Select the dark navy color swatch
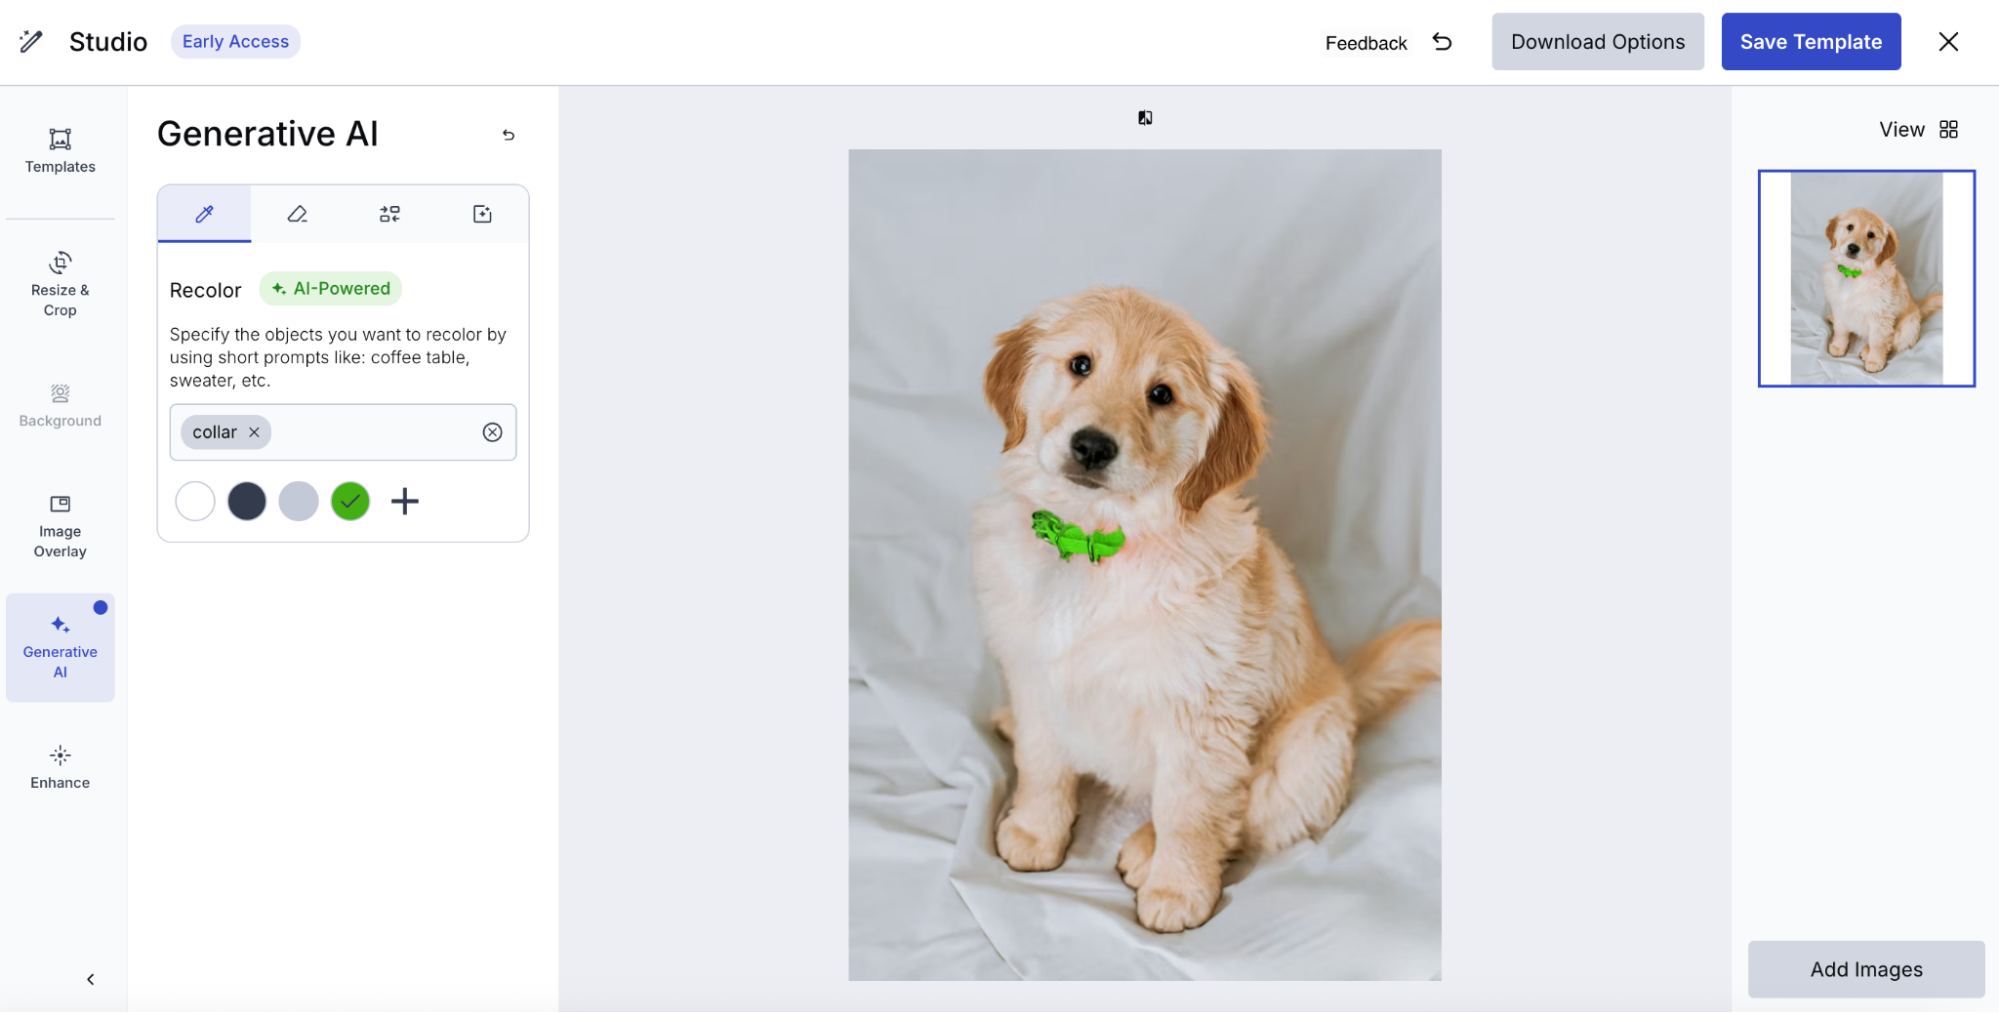Image resolution: width=1999 pixels, height=1013 pixels. pos(247,501)
